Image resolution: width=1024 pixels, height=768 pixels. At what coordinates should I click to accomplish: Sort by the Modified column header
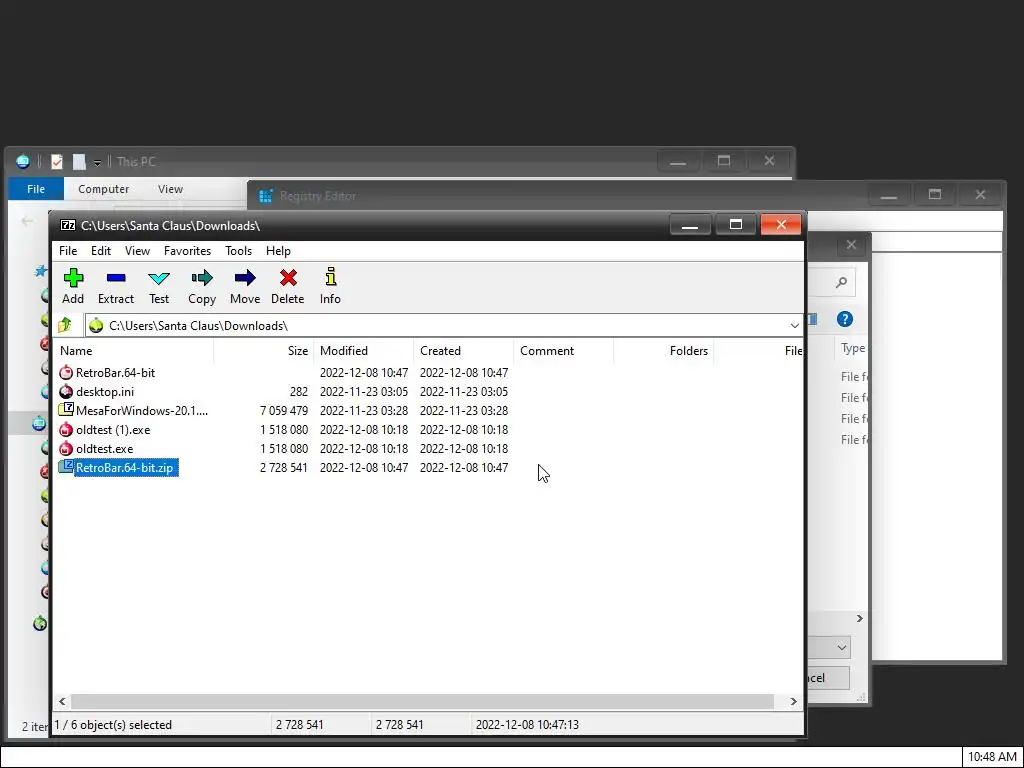(x=364, y=351)
